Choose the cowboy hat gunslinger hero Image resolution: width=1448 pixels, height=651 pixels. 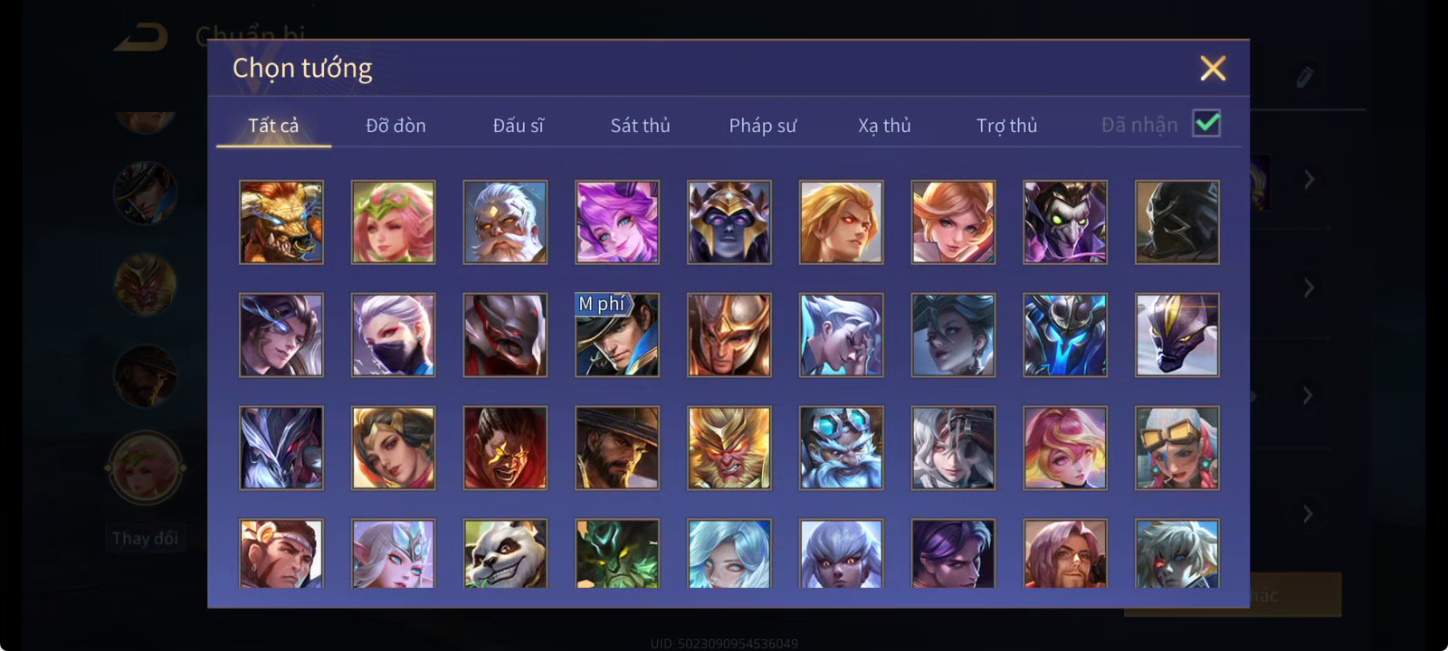coord(617,448)
